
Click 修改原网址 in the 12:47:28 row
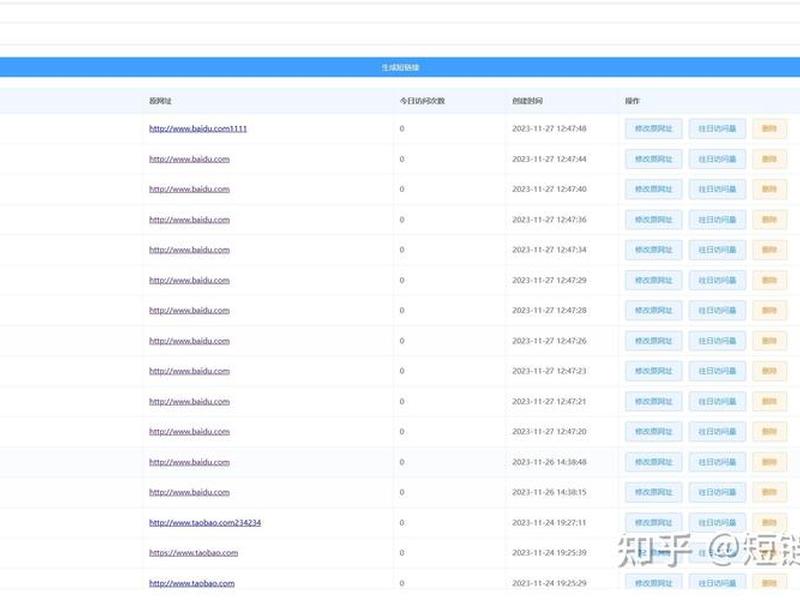[x=654, y=311]
